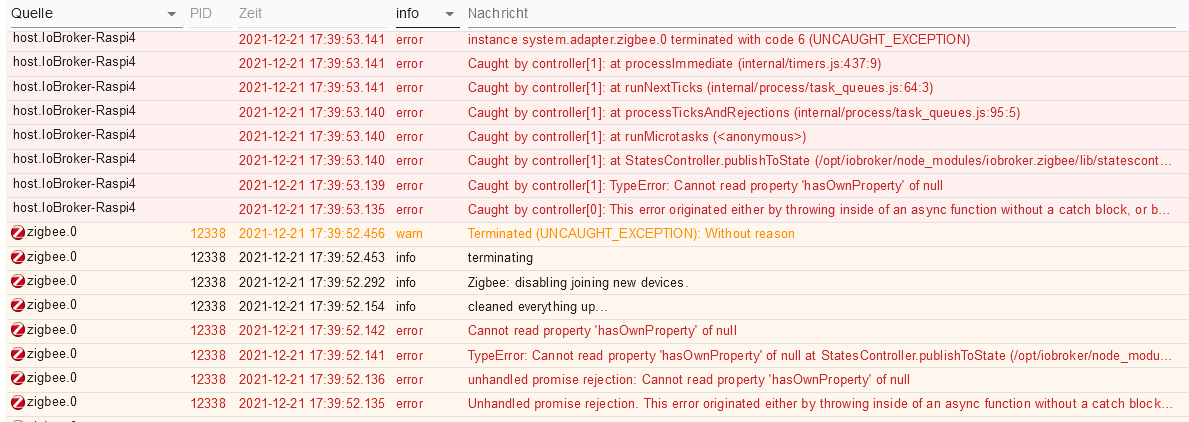Click host.IoBroker-Raspi4 source in the first row
This screenshot has height=422, width=1189.
pyautogui.click(x=74, y=37)
